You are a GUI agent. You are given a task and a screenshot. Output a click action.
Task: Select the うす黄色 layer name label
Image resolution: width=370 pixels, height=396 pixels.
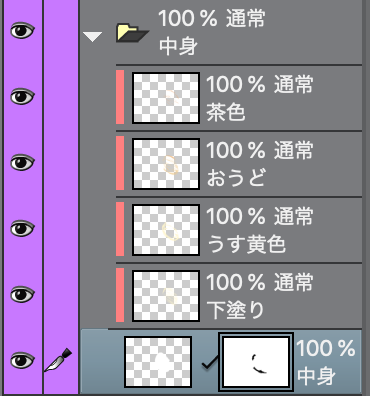(246, 244)
